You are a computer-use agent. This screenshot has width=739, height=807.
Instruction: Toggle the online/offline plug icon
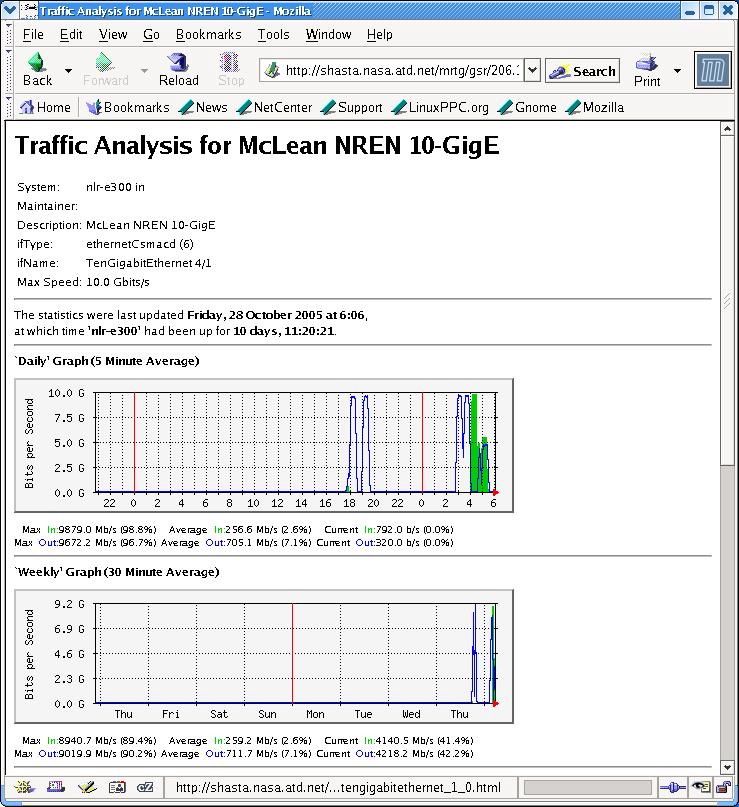[673, 788]
